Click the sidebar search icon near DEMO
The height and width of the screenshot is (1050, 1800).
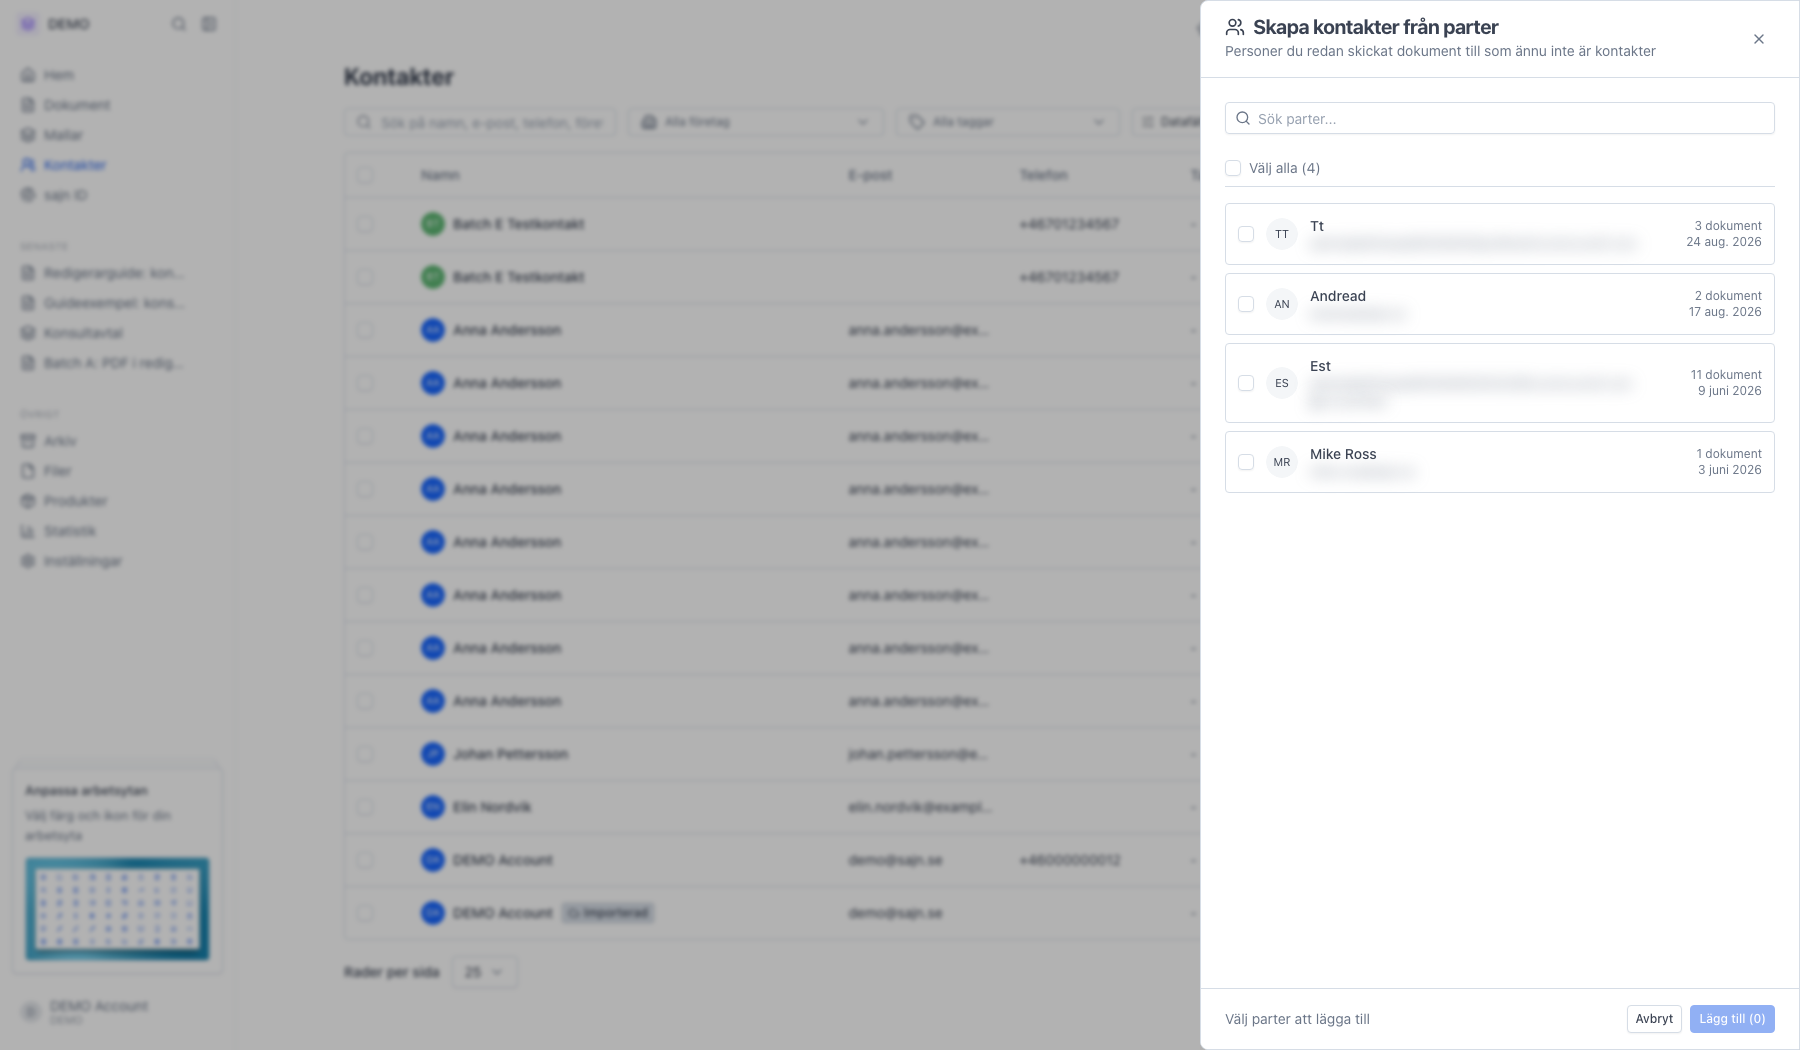[x=178, y=24]
